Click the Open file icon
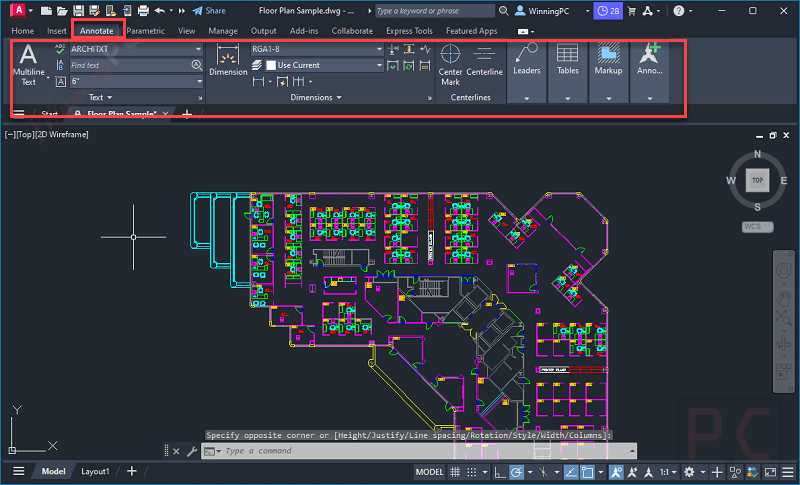This screenshot has width=800, height=485. coord(62,11)
